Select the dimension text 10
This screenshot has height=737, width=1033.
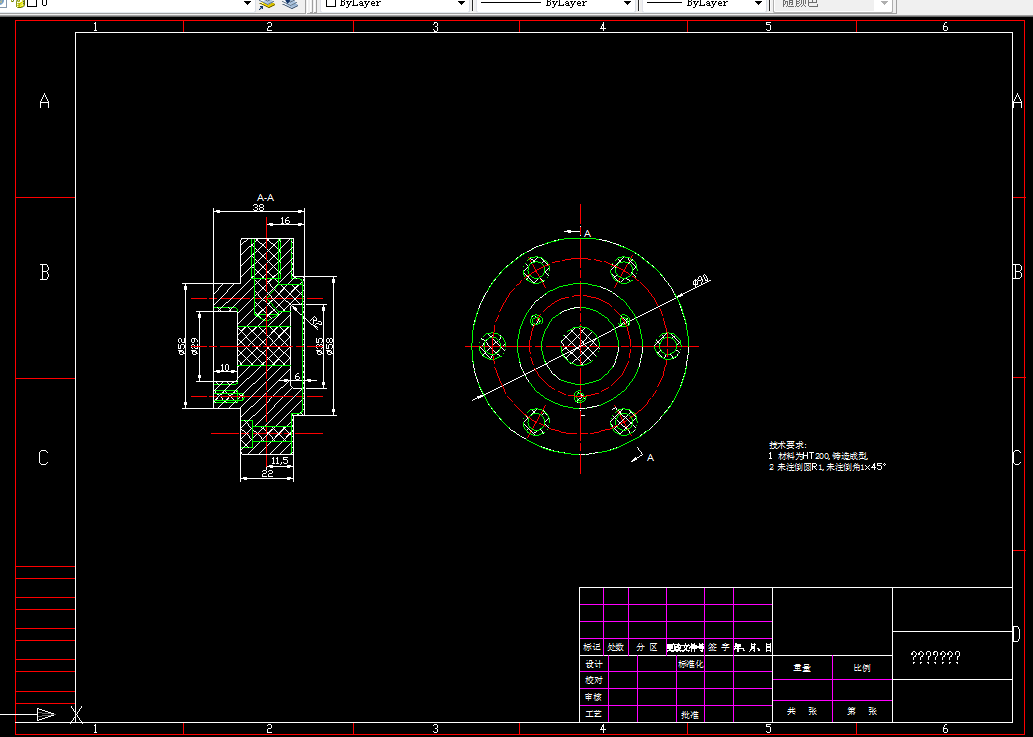pos(225,368)
